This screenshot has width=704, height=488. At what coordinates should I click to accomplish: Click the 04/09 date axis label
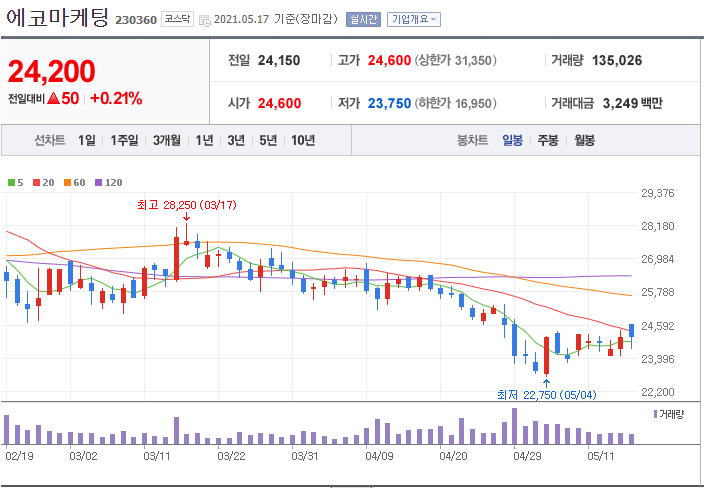click(379, 457)
